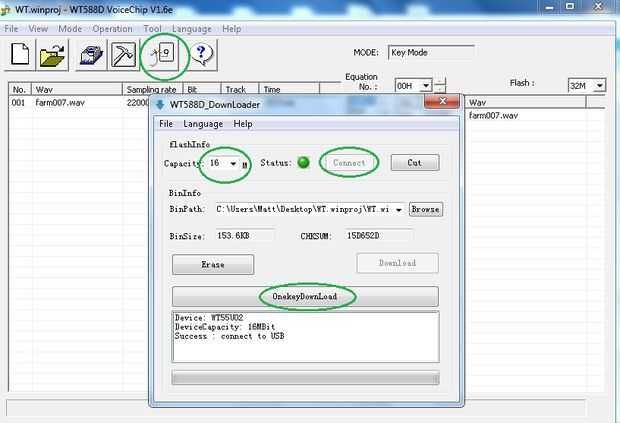This screenshot has height=423, width=620.
Task: Click the Erase button
Action: tap(213, 264)
